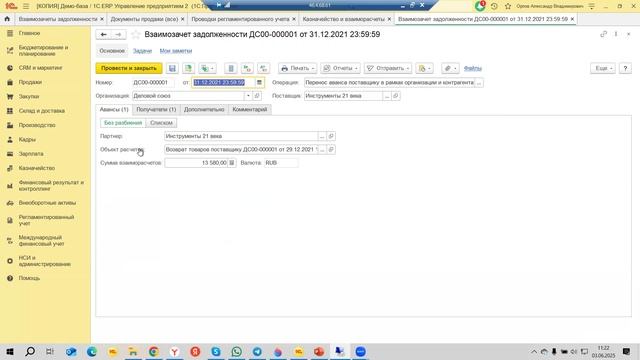This screenshot has width=640, height=360.
Task: Select supplier via Поставщик ellipsis button
Action: (x=387, y=96)
